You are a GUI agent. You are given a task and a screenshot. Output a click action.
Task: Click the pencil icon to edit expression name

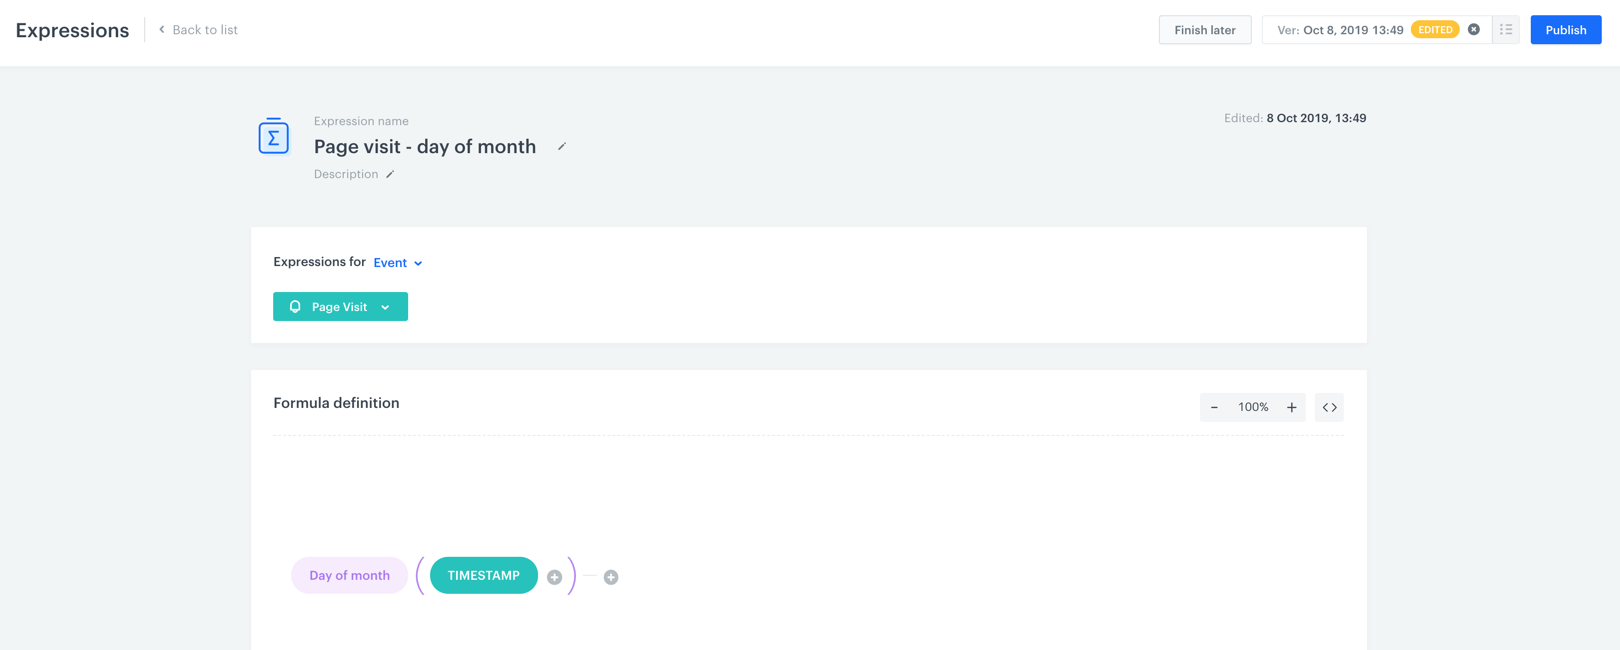562,146
